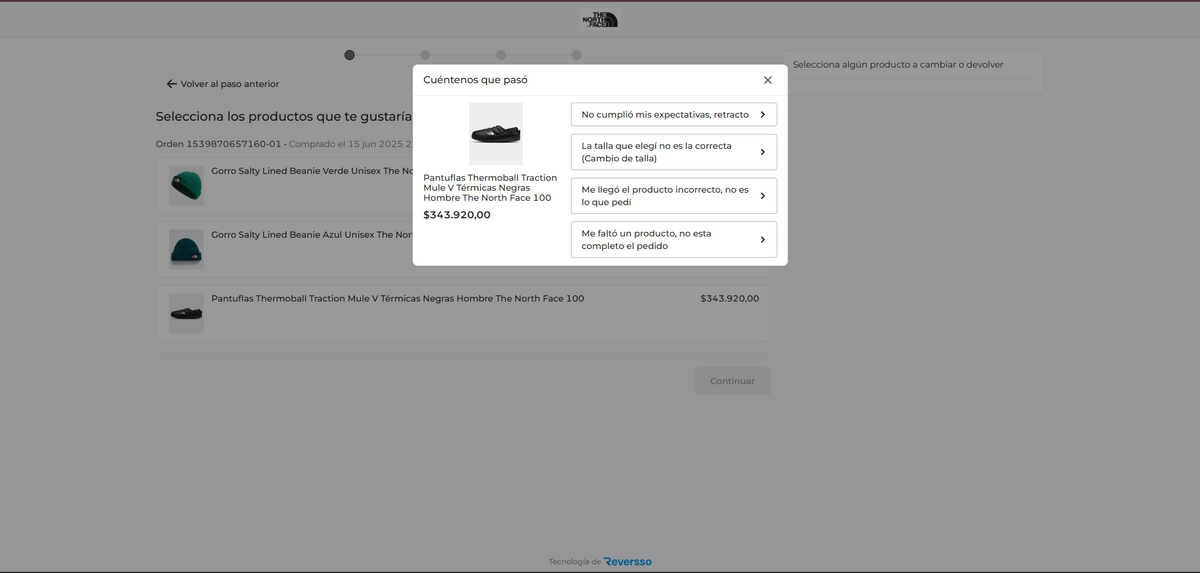1200x573 pixels.
Task: Click 'Selecciona algún producto a cambiar o devolver'
Action: [898, 65]
